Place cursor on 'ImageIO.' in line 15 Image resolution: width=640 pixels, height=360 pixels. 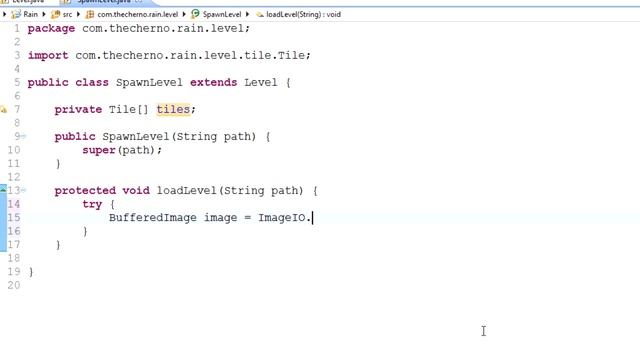tap(284, 218)
